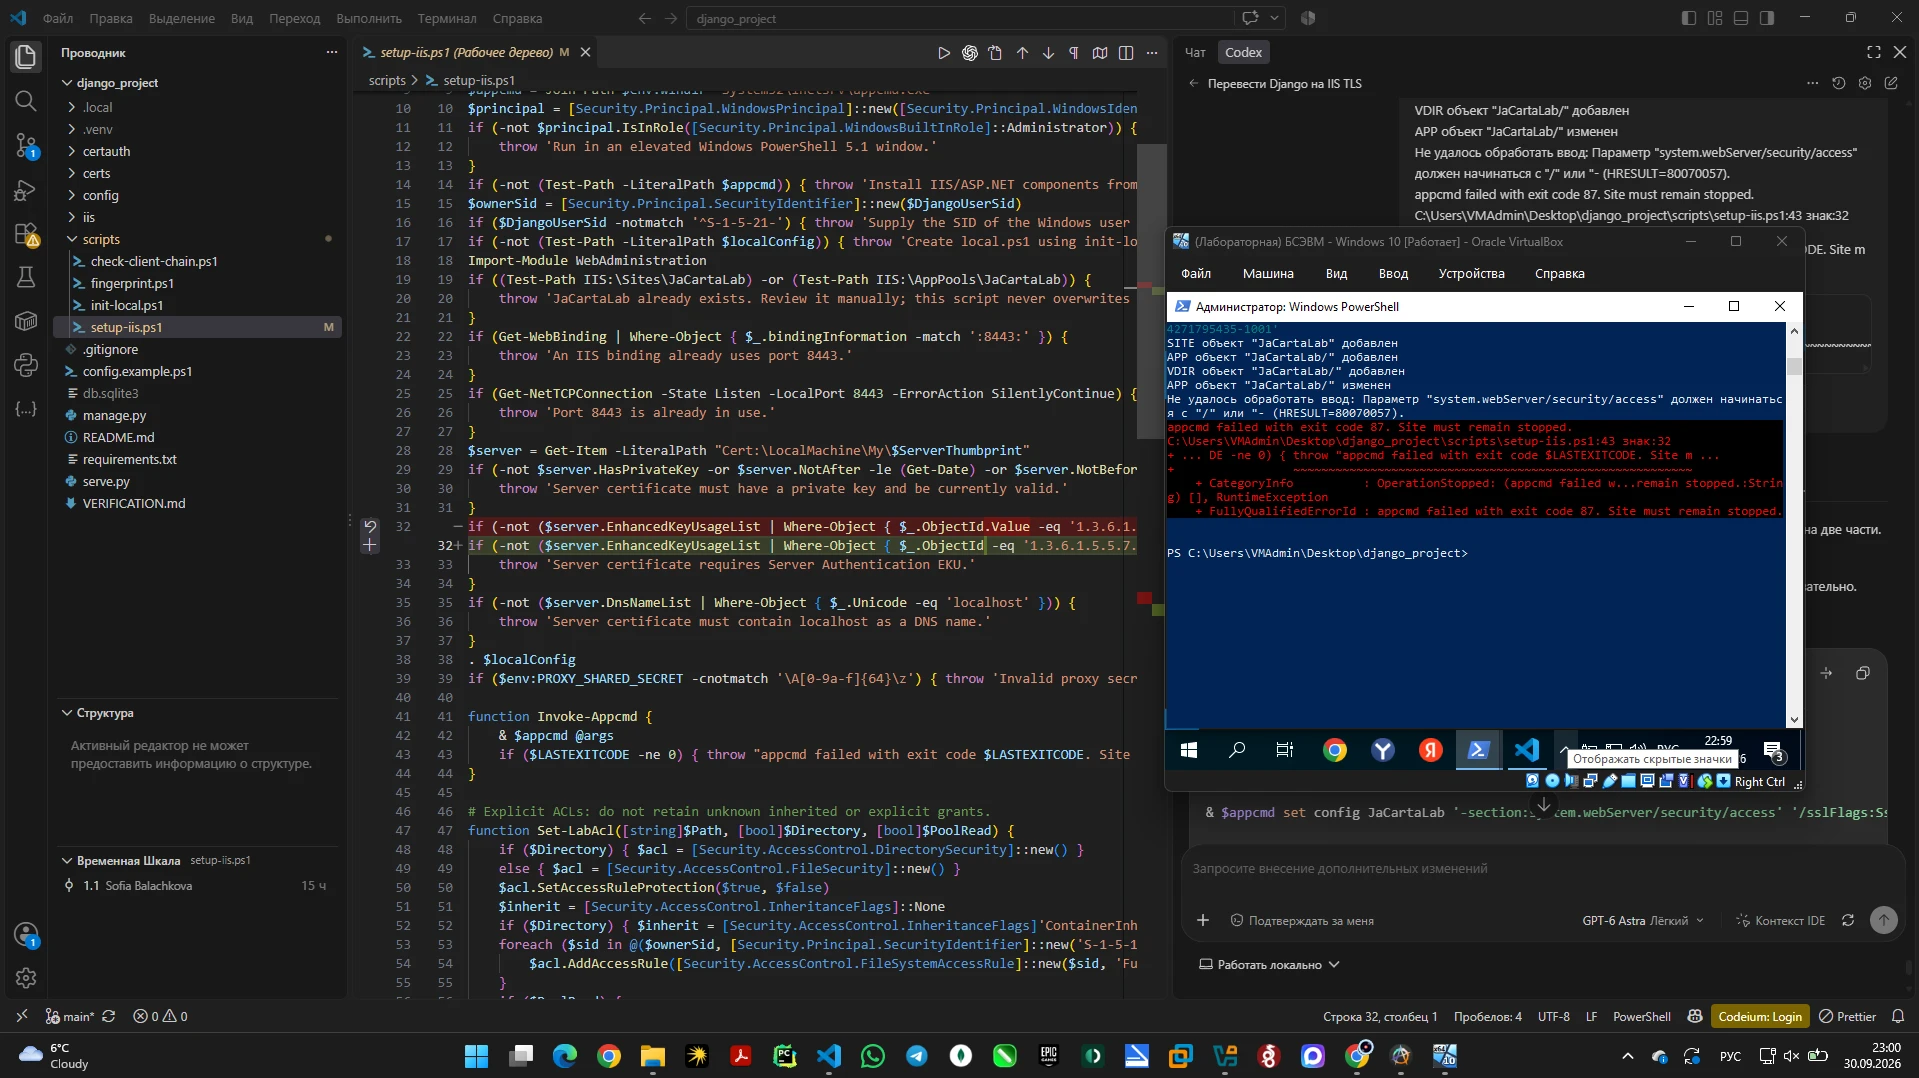Open the Extensions view with warning badge
This screenshot has height=1078, width=1919.
click(26, 234)
